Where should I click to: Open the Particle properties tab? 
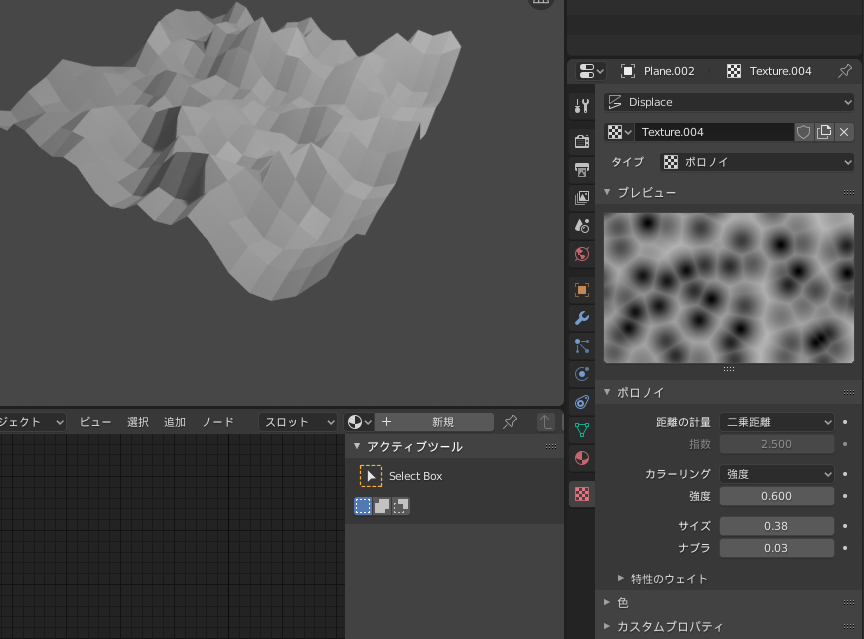click(x=582, y=346)
